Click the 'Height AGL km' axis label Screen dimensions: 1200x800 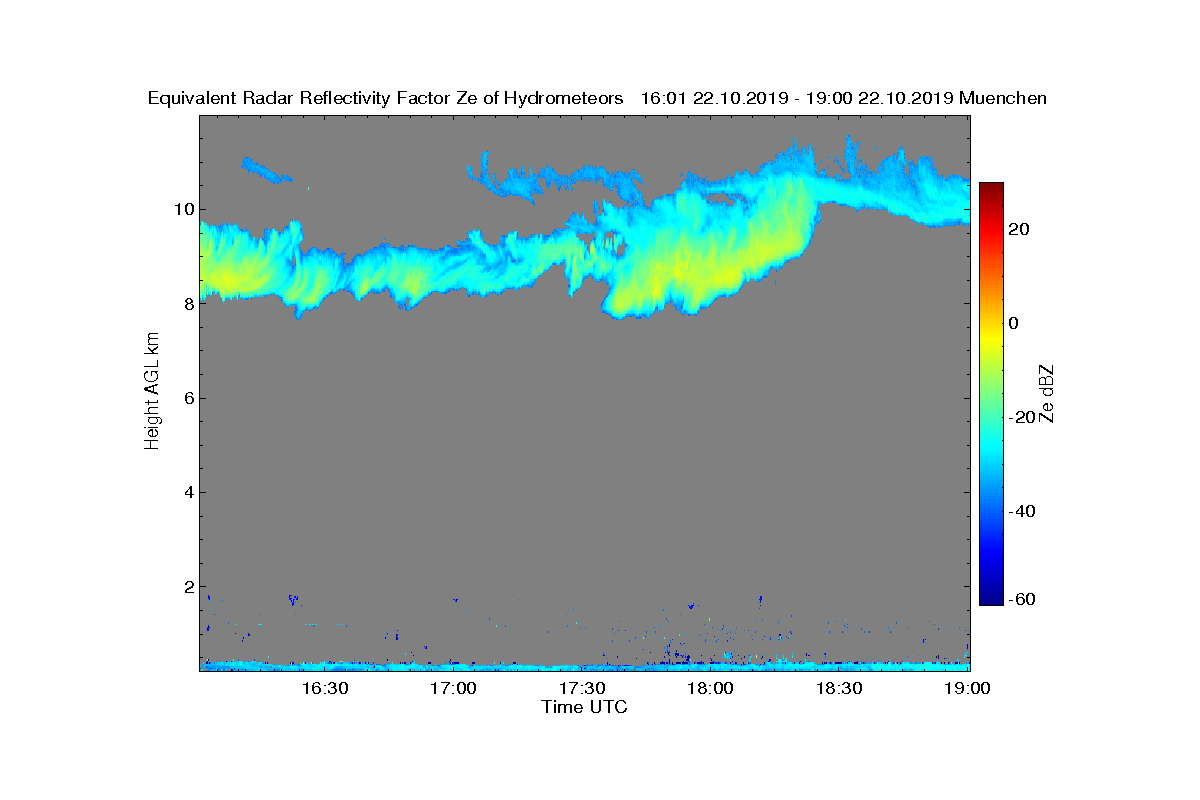(x=152, y=392)
